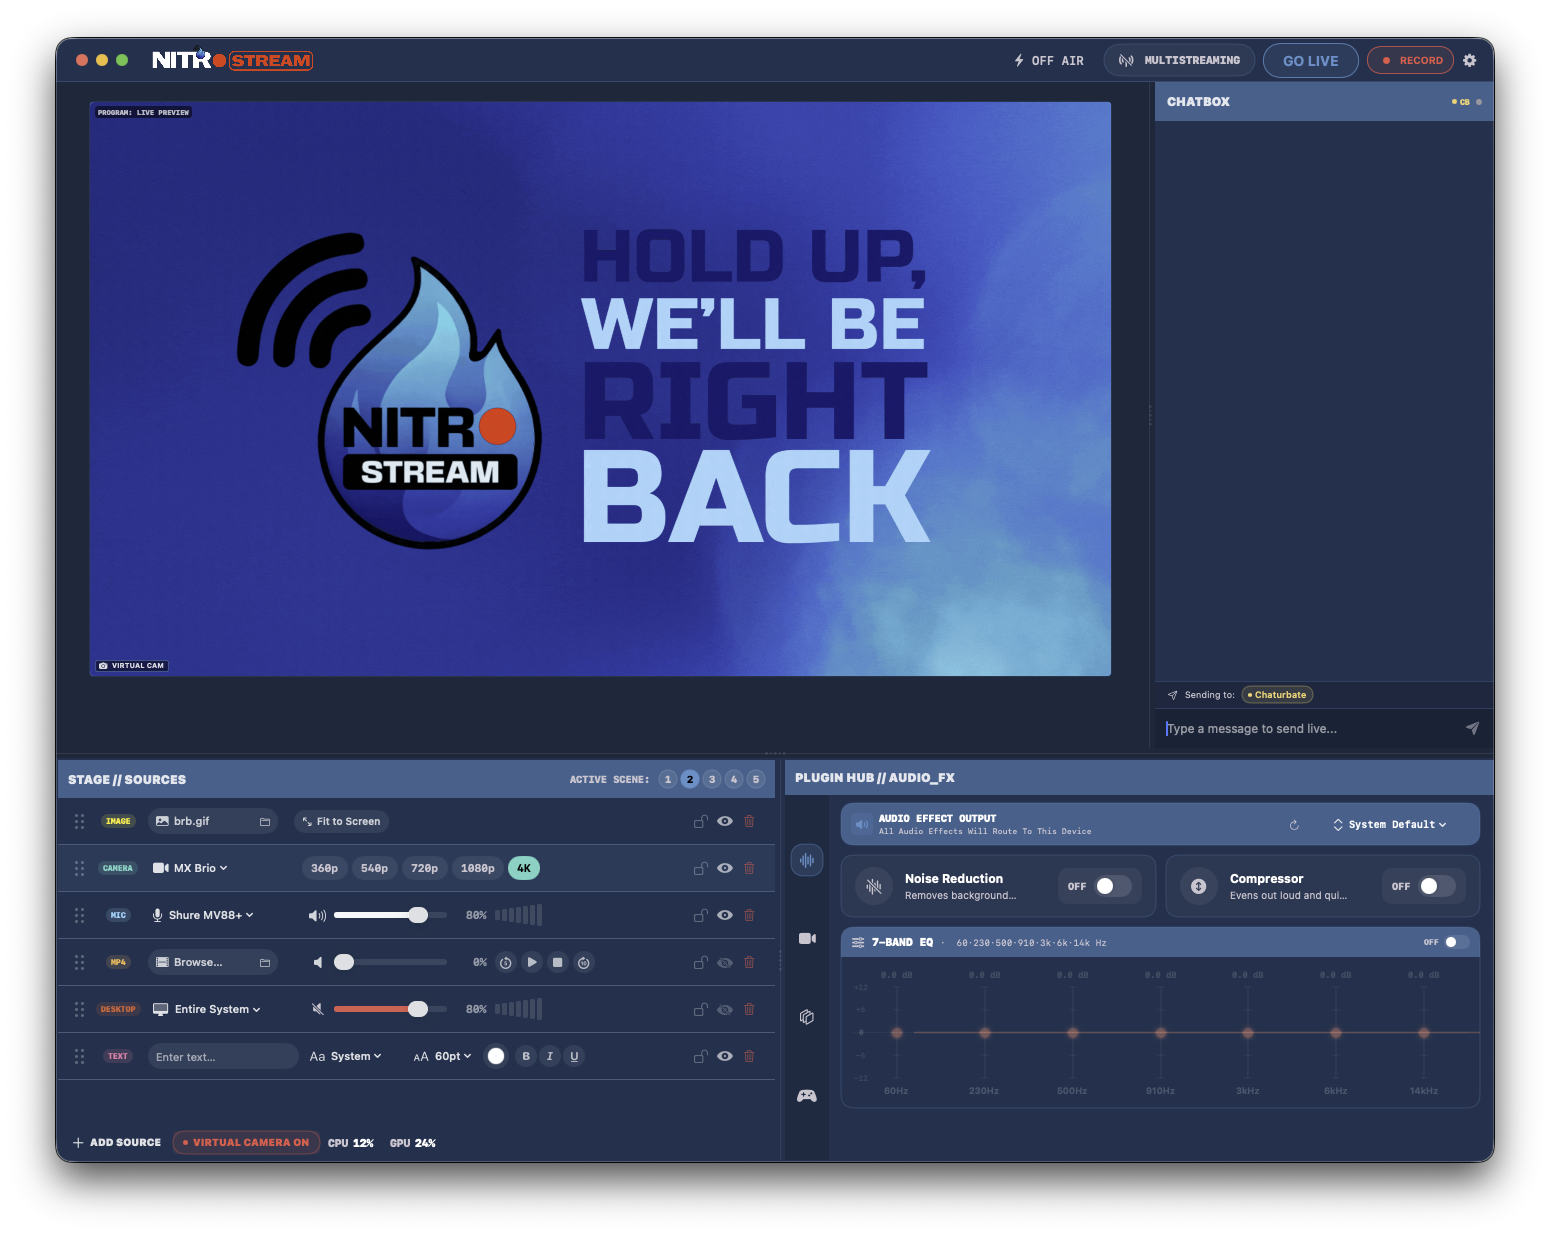Turn on Noise Reduction
This screenshot has height=1236, width=1550.
click(1113, 886)
